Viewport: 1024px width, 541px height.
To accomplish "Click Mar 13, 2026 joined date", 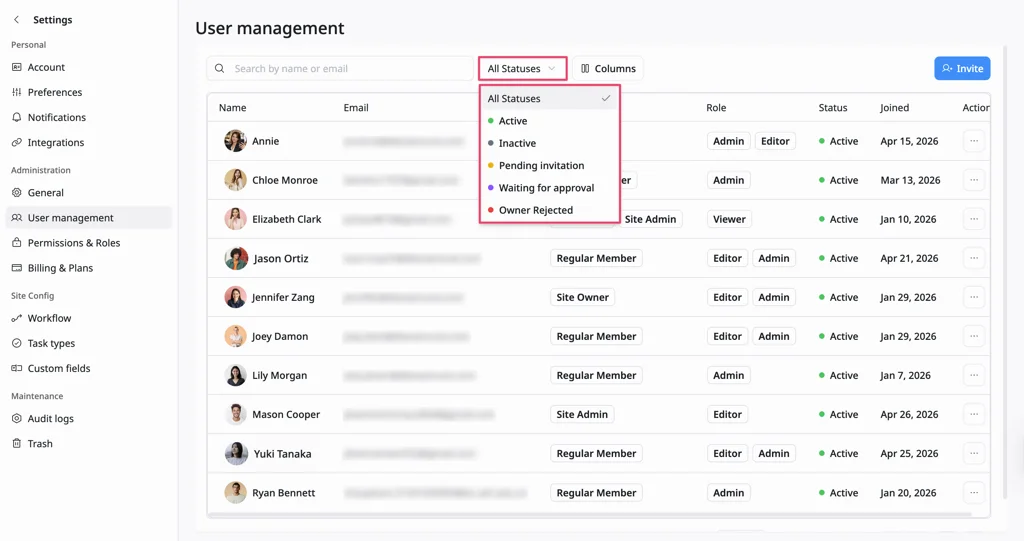I will point(910,180).
